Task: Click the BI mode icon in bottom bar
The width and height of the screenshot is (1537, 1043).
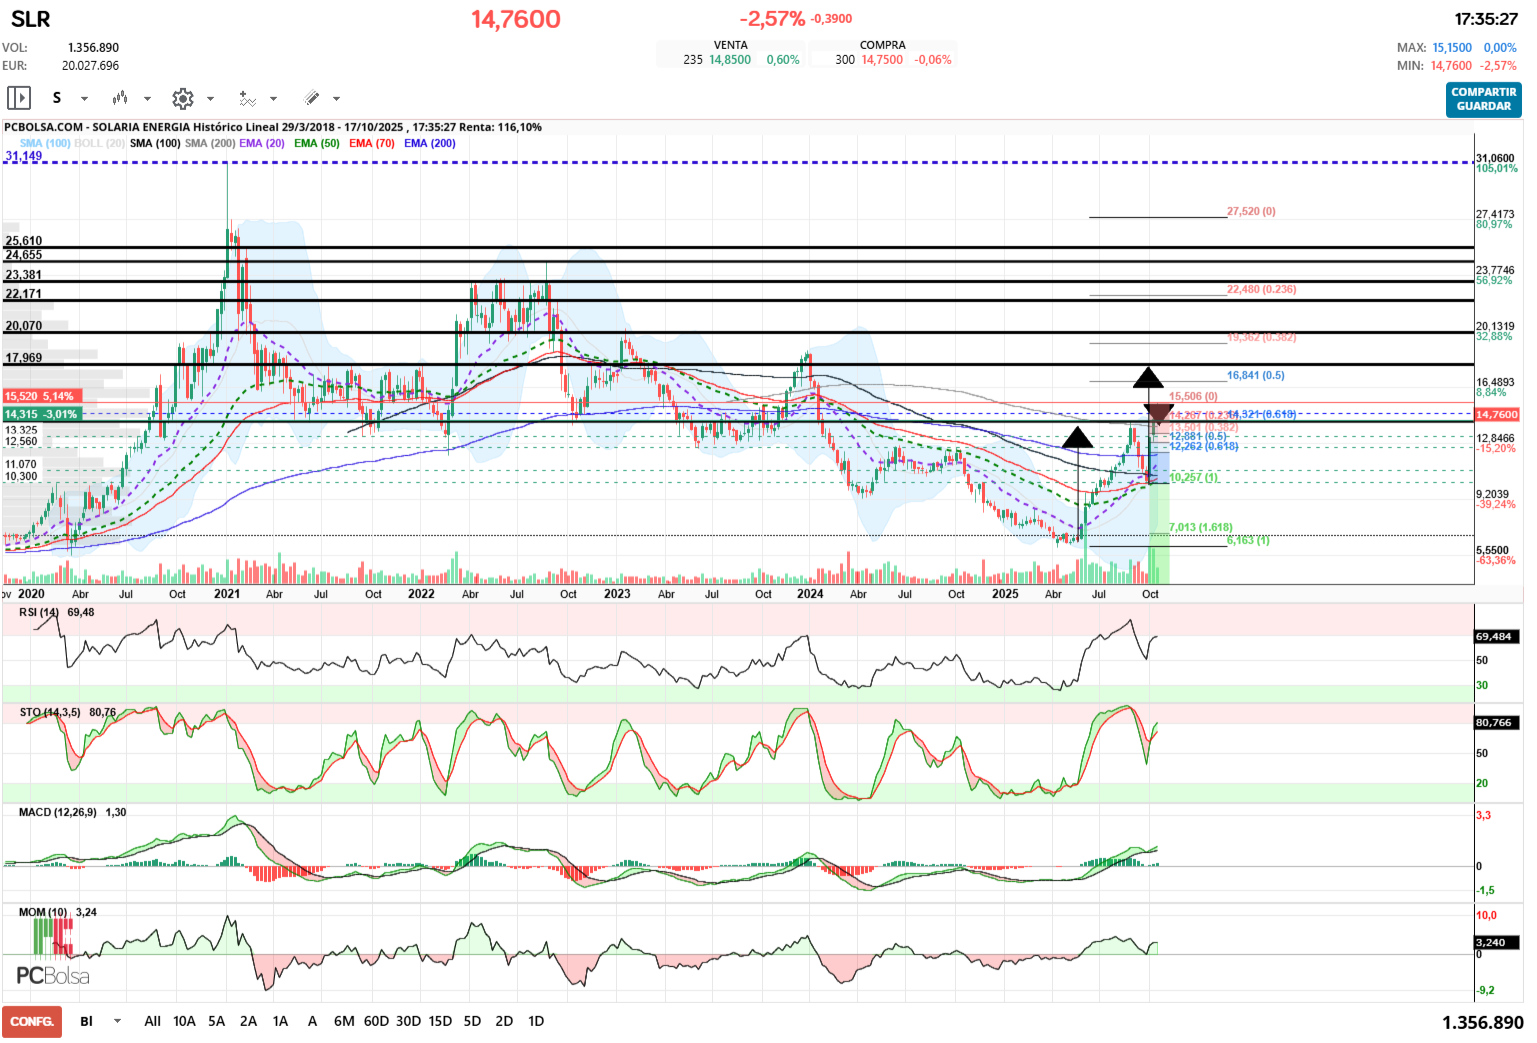Action: click(87, 1021)
